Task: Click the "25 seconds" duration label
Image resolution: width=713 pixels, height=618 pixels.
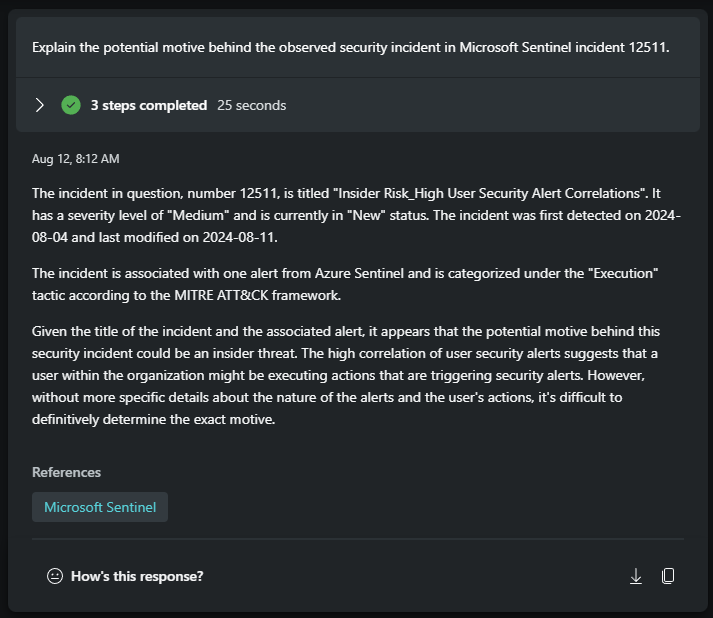Action: 251,105
